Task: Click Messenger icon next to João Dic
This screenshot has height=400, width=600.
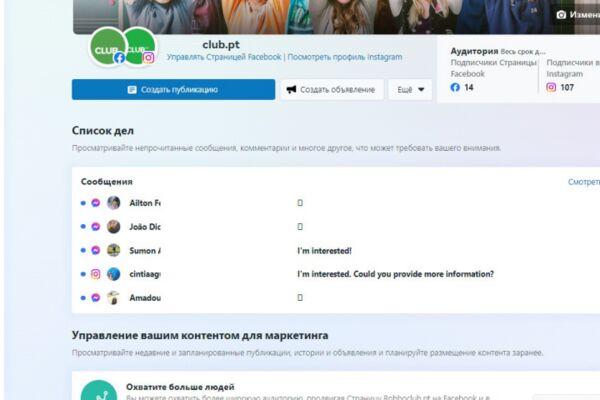Action: (x=96, y=227)
